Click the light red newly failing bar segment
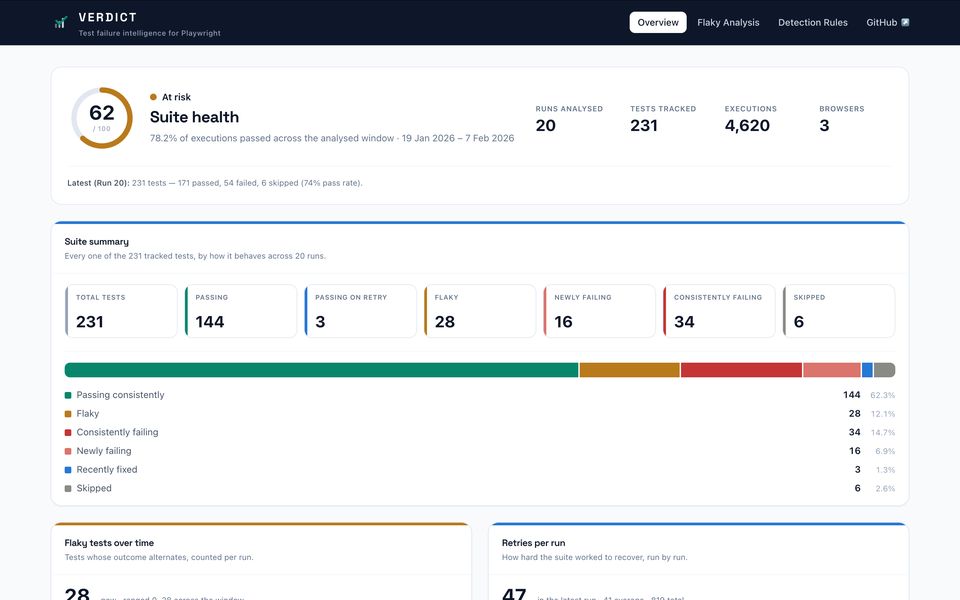960x600 pixels. click(831, 370)
